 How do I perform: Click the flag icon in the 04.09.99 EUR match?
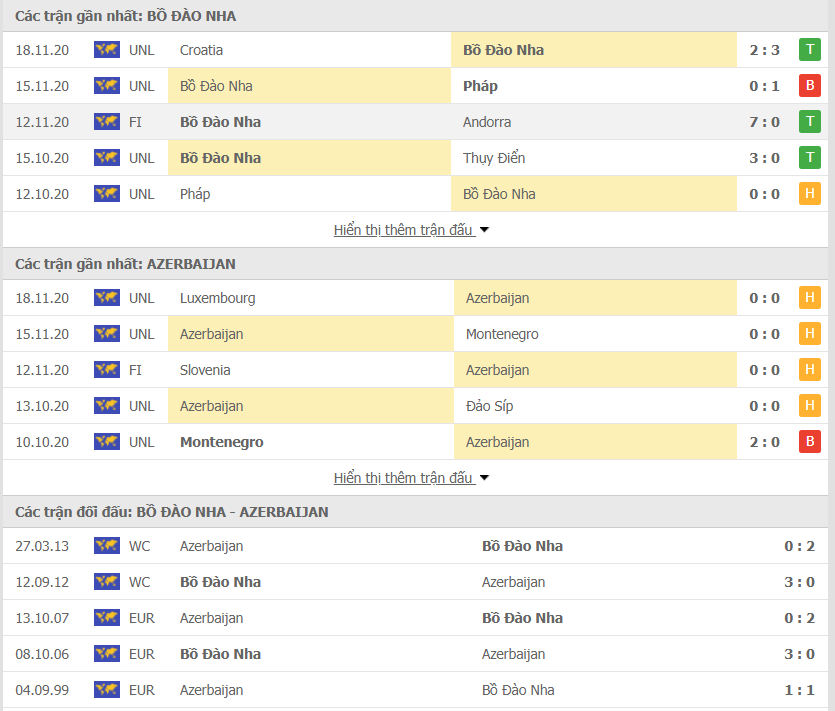coord(106,690)
